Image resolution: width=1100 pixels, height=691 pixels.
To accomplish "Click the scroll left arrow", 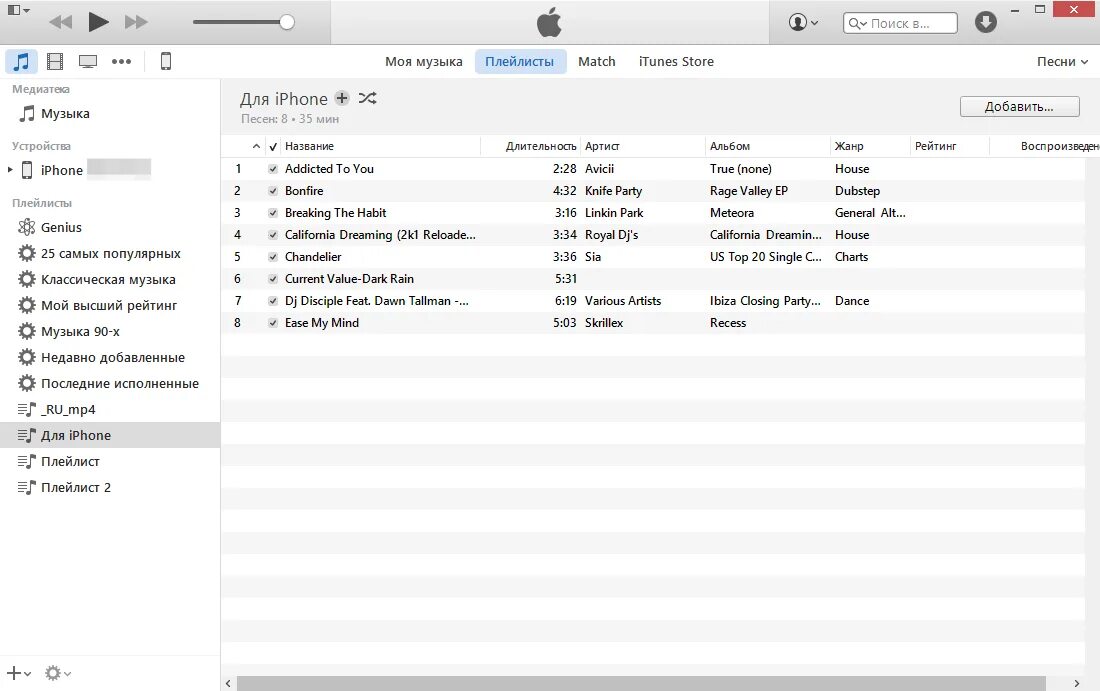I will (228, 683).
